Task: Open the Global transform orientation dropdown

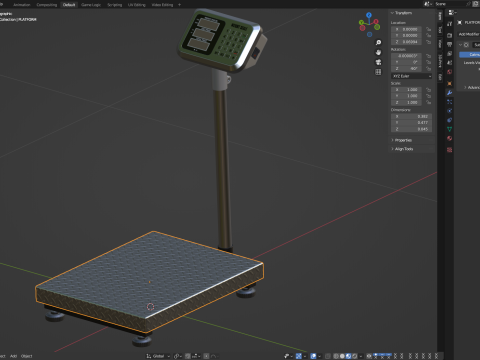Action: (x=158, y=356)
